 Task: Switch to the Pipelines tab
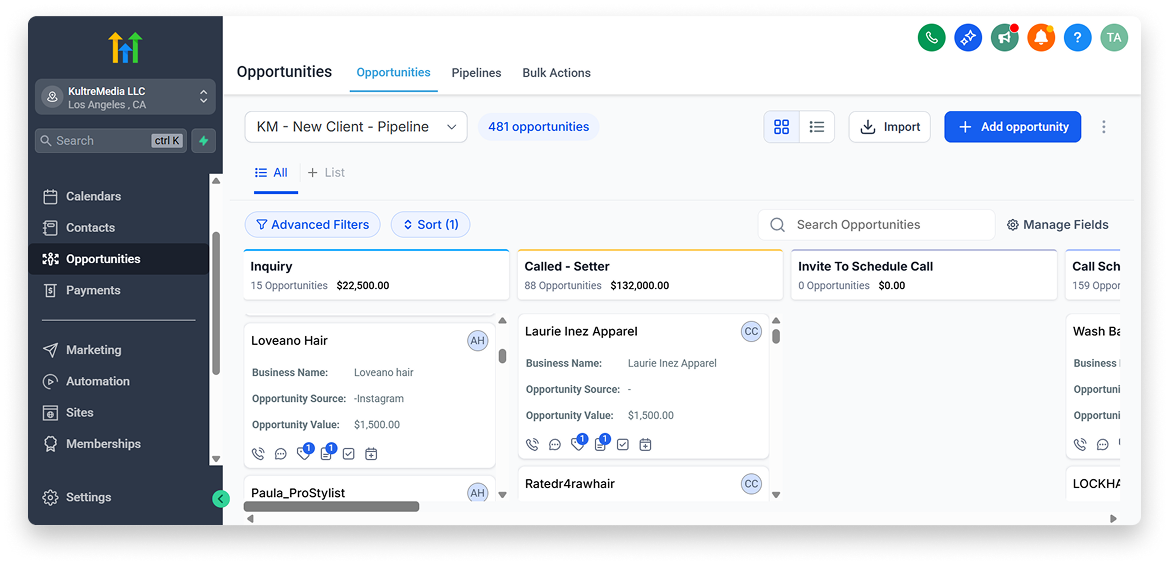click(x=476, y=73)
